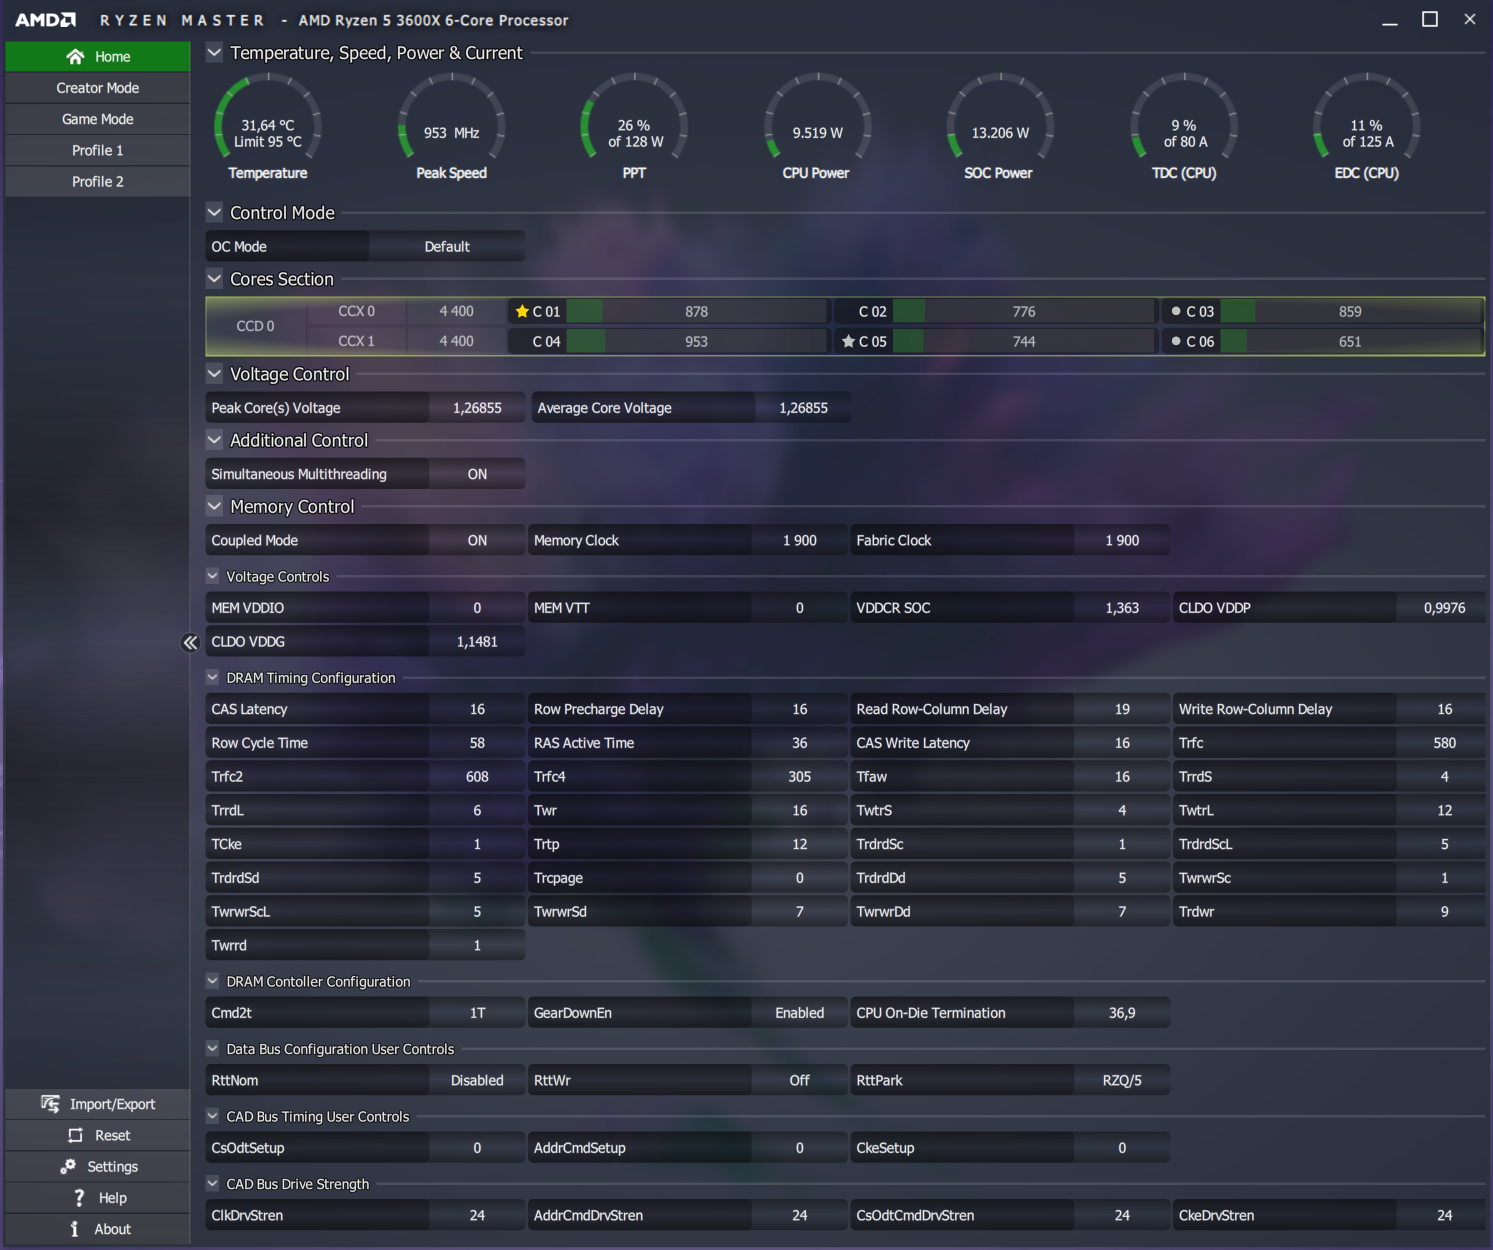Screen dimensions: 1493x1250
Task: Click the Reset icon in sidebar
Action: 75,1135
